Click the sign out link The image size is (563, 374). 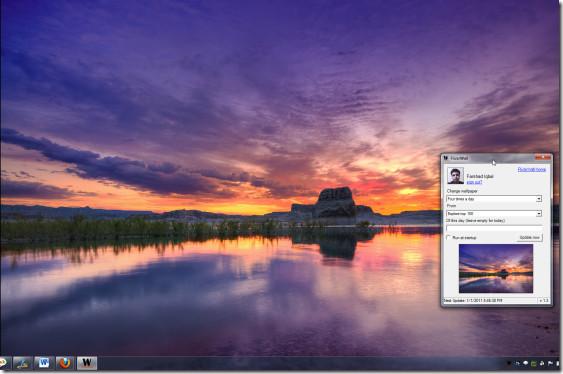pos(474,182)
